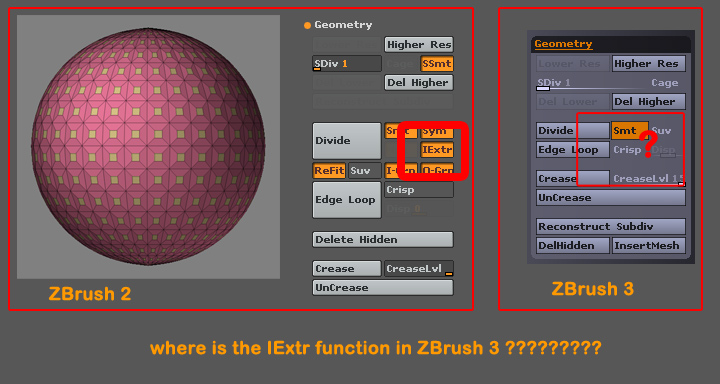Click Higher Res in ZBrush 3 panel
Screen dimensions: 720x384
(649, 63)
